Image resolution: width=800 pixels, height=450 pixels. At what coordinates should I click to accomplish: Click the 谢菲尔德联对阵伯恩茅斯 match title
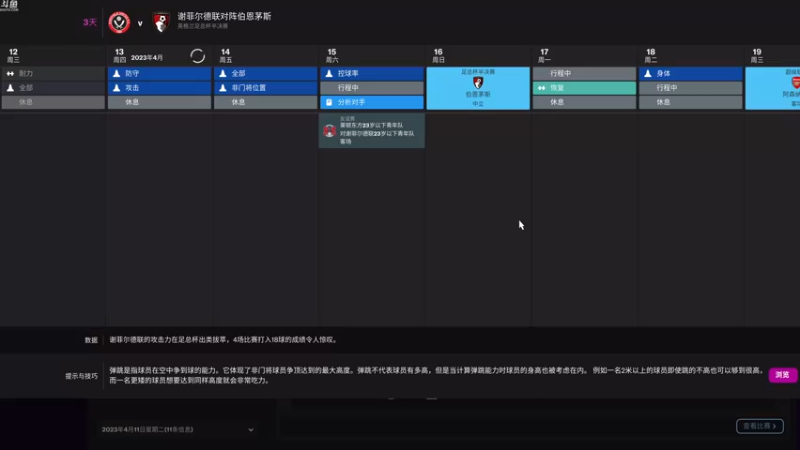[x=224, y=16]
